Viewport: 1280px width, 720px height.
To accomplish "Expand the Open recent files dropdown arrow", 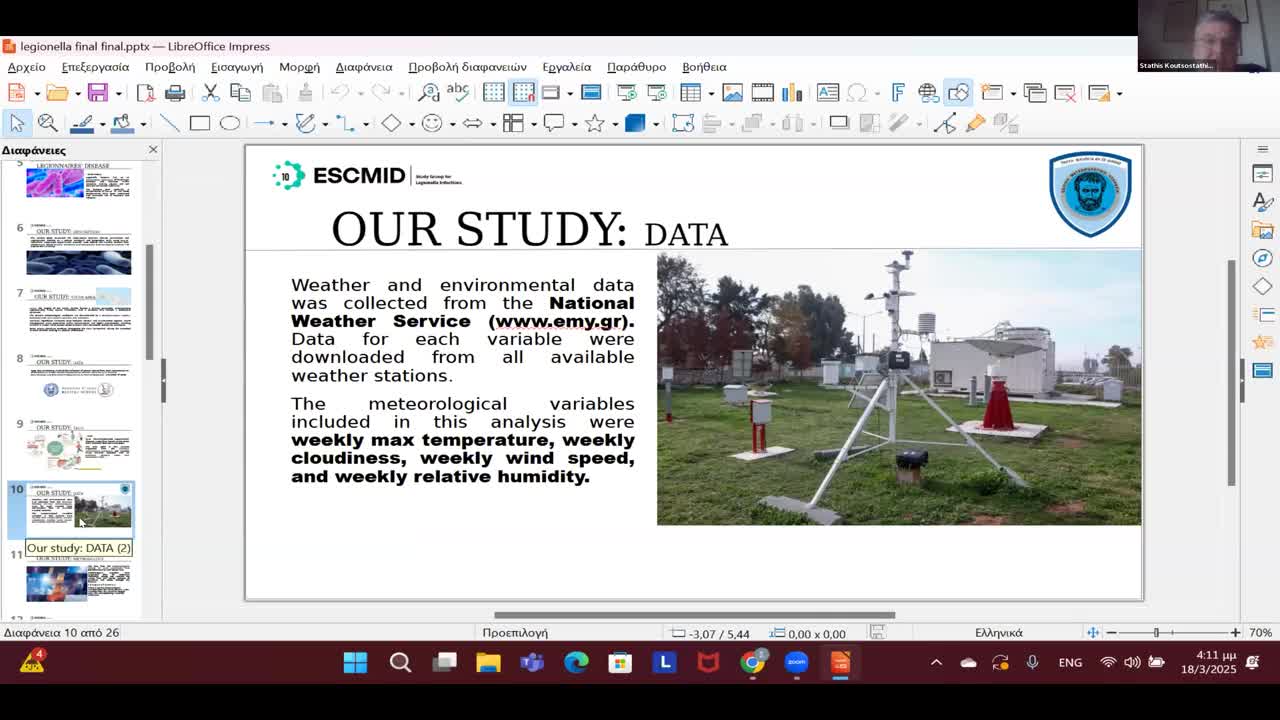I will point(77,93).
